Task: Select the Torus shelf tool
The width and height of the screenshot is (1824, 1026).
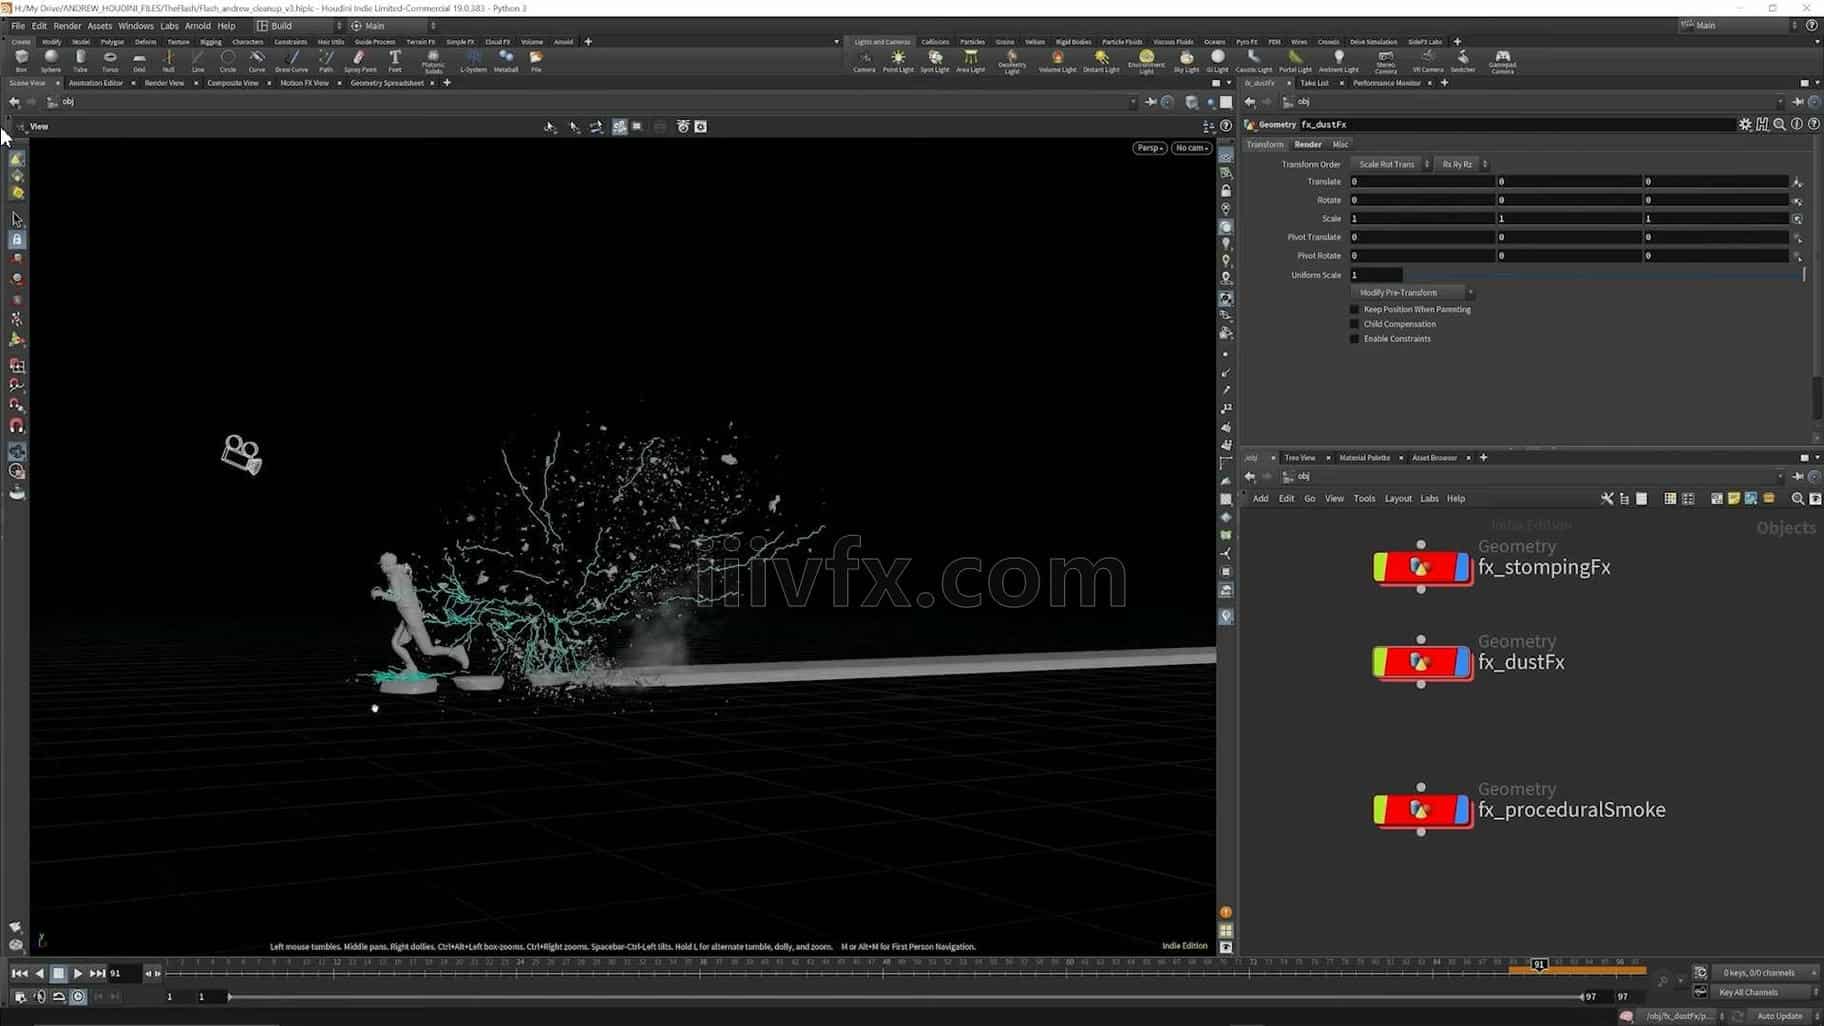Action: 110,61
